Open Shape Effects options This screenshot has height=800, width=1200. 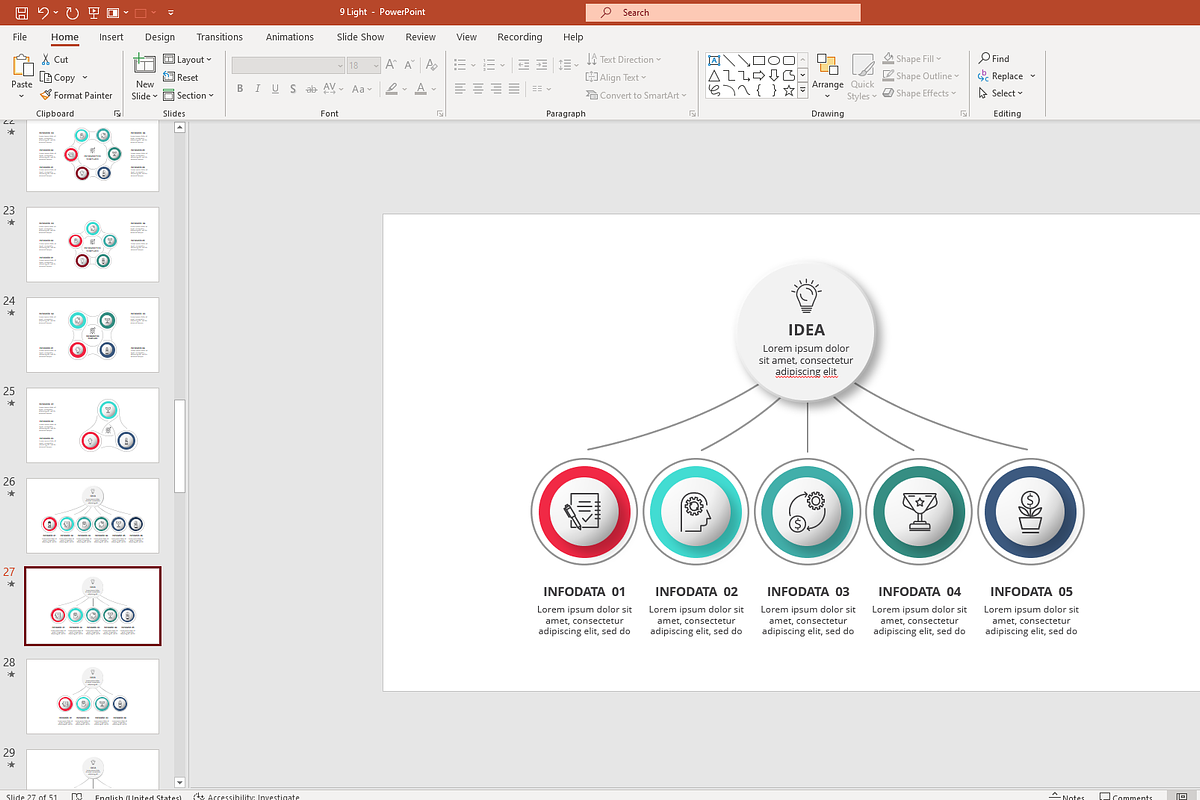tap(919, 94)
